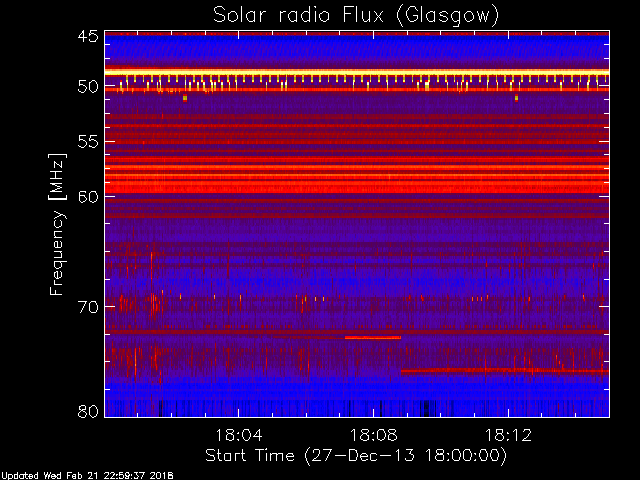Click the "Start Time (27-Dec-13 18:00:00)" label
Screen dimensions: 640x480
coord(355,455)
